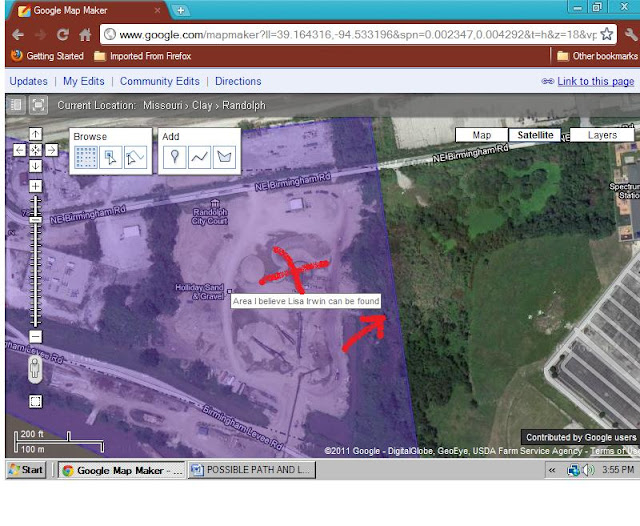Screen dimensions: 640x526
Task: Click the browser forward arrow
Action: pos(40,35)
